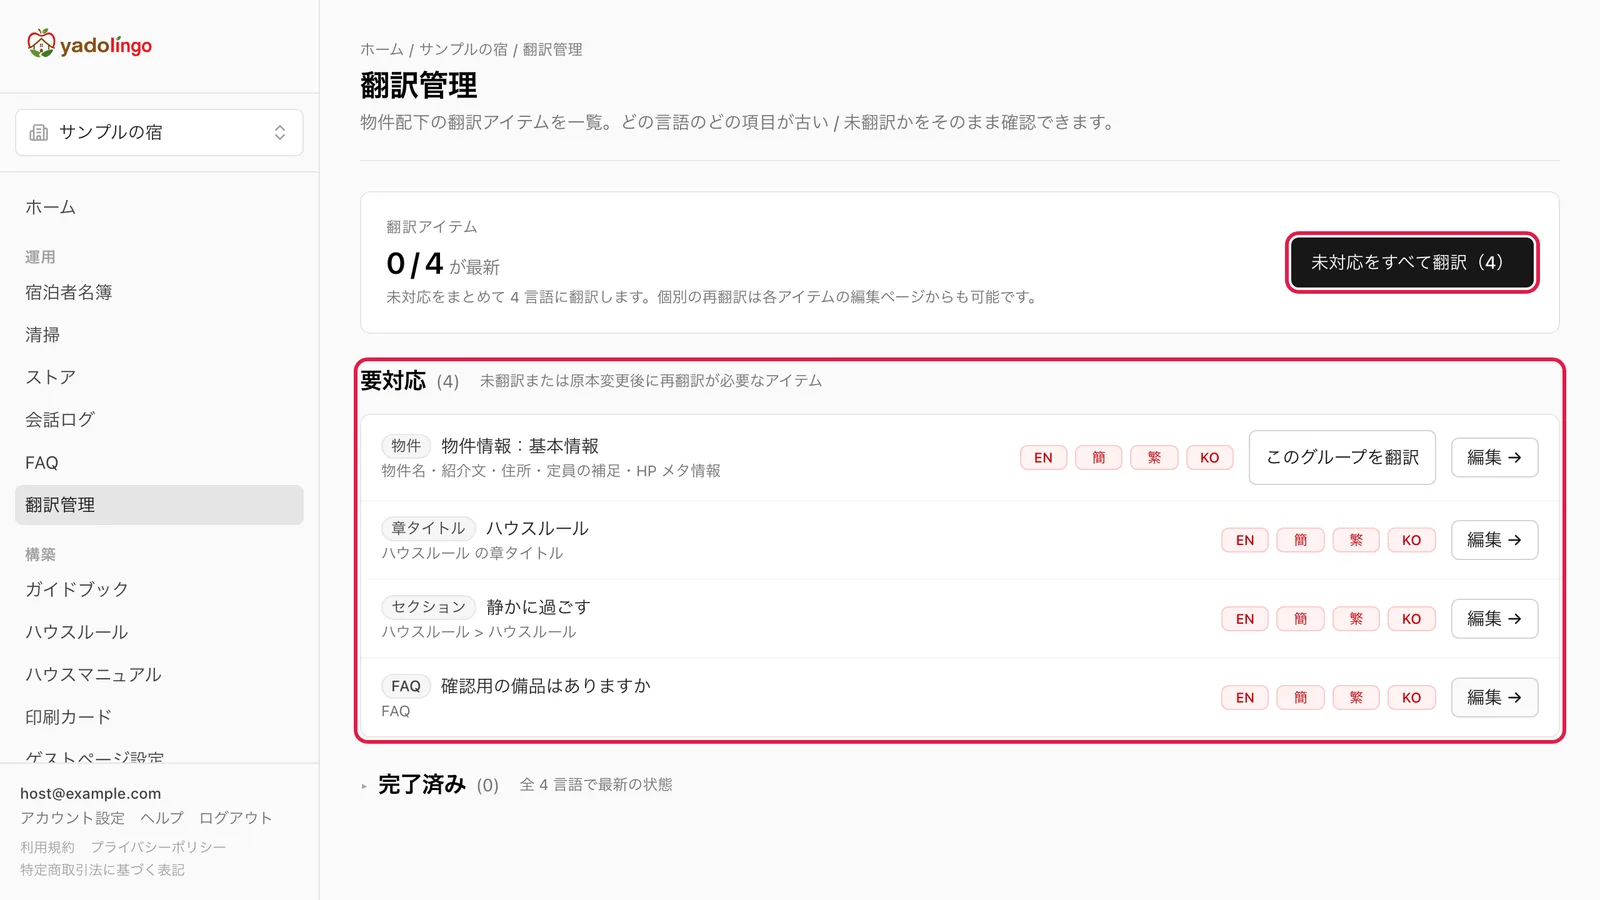The image size is (1600, 900).
Task: Click 未対応をすべて翻訳 (4) button
Action: [1412, 262]
